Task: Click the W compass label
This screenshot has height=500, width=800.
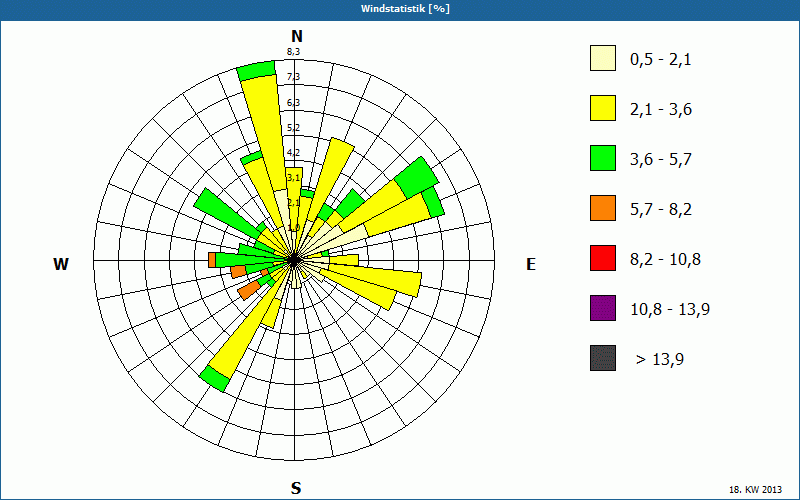Action: pyautogui.click(x=61, y=264)
